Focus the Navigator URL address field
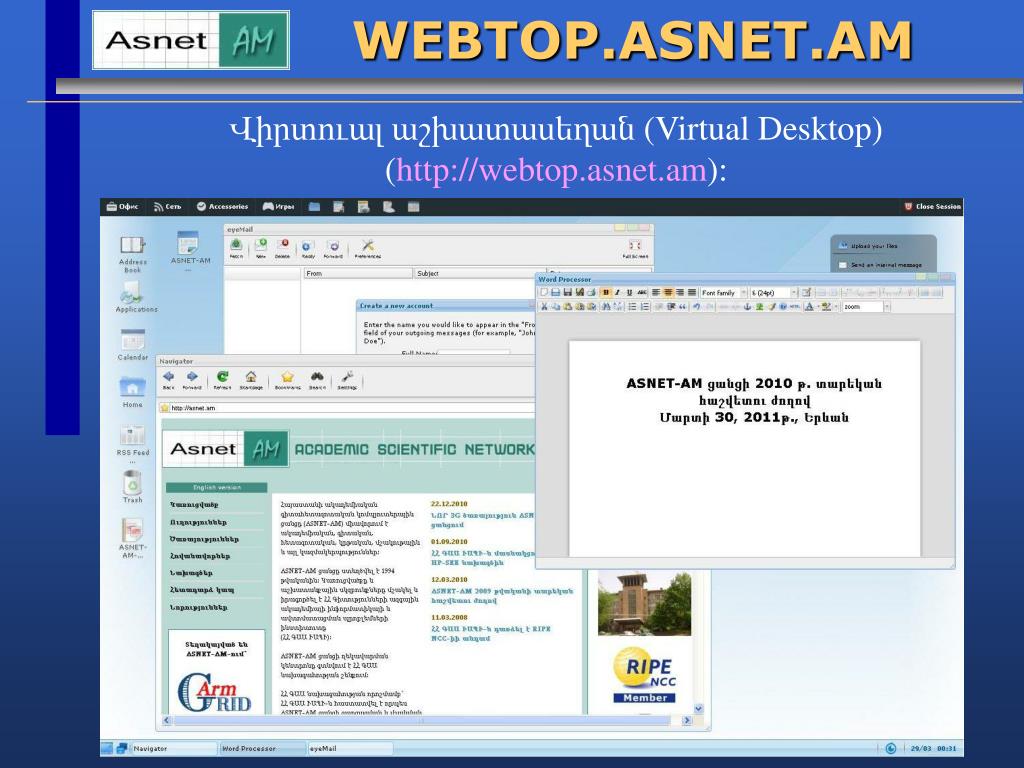This screenshot has height=768, width=1024. coord(351,408)
